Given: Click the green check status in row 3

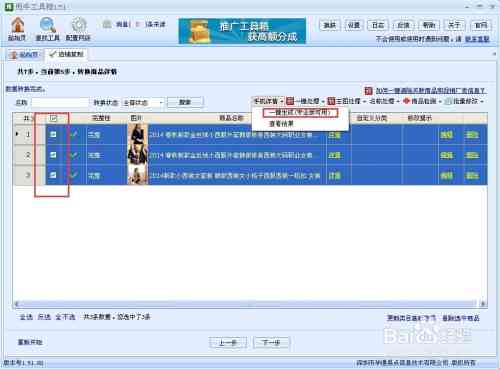Looking at the screenshot, I should (x=74, y=175).
